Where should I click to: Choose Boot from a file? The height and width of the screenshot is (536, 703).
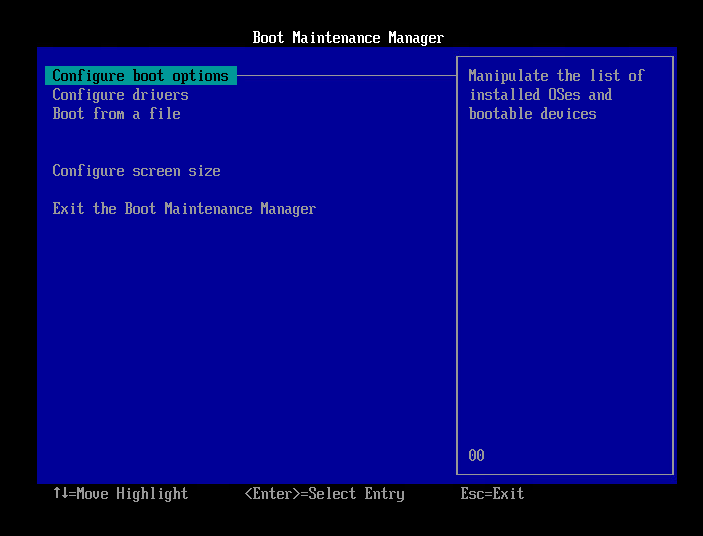pos(116,114)
